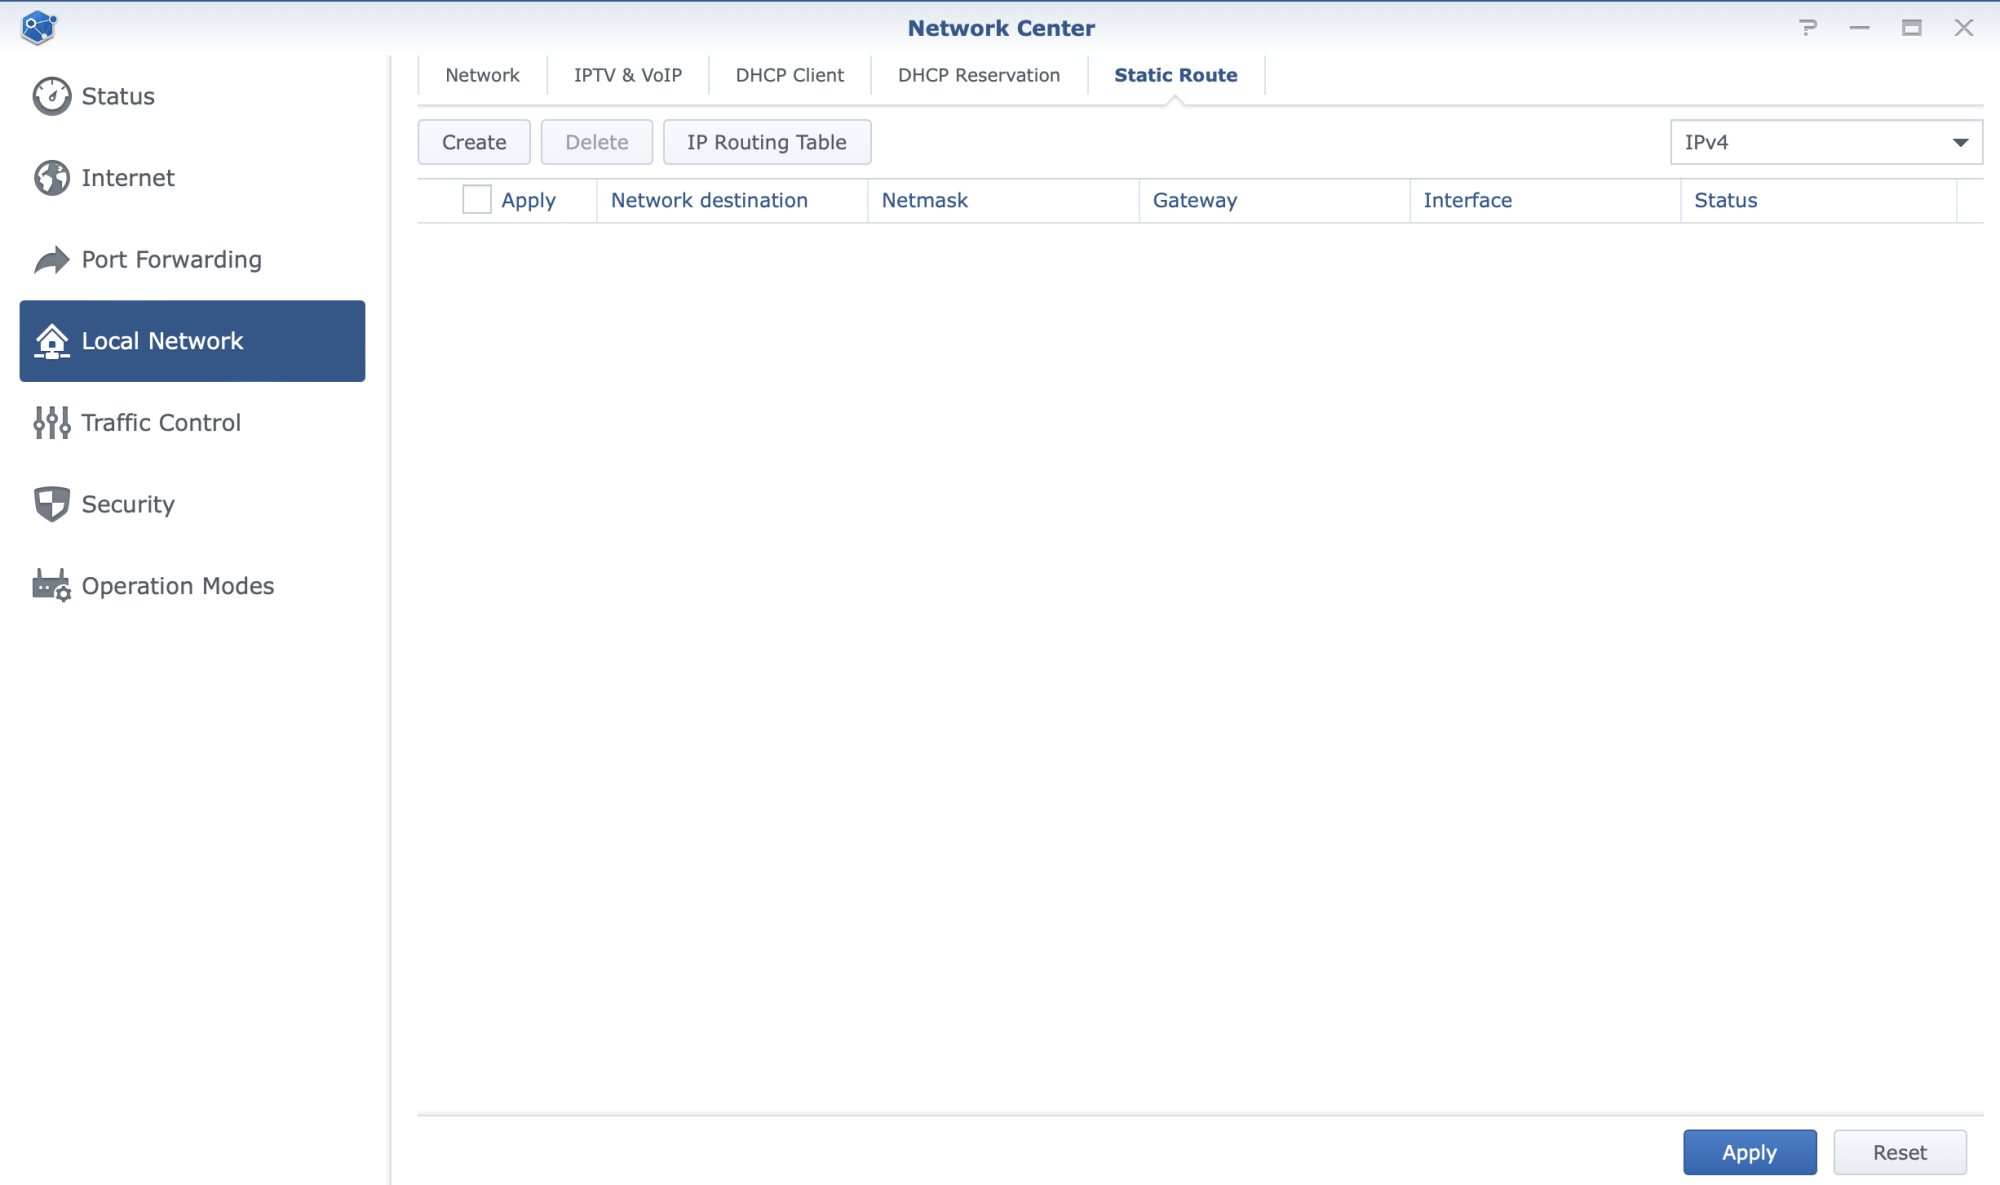Open Traffic Control sliders icon
Image resolution: width=2000 pixels, height=1185 pixels.
point(51,423)
